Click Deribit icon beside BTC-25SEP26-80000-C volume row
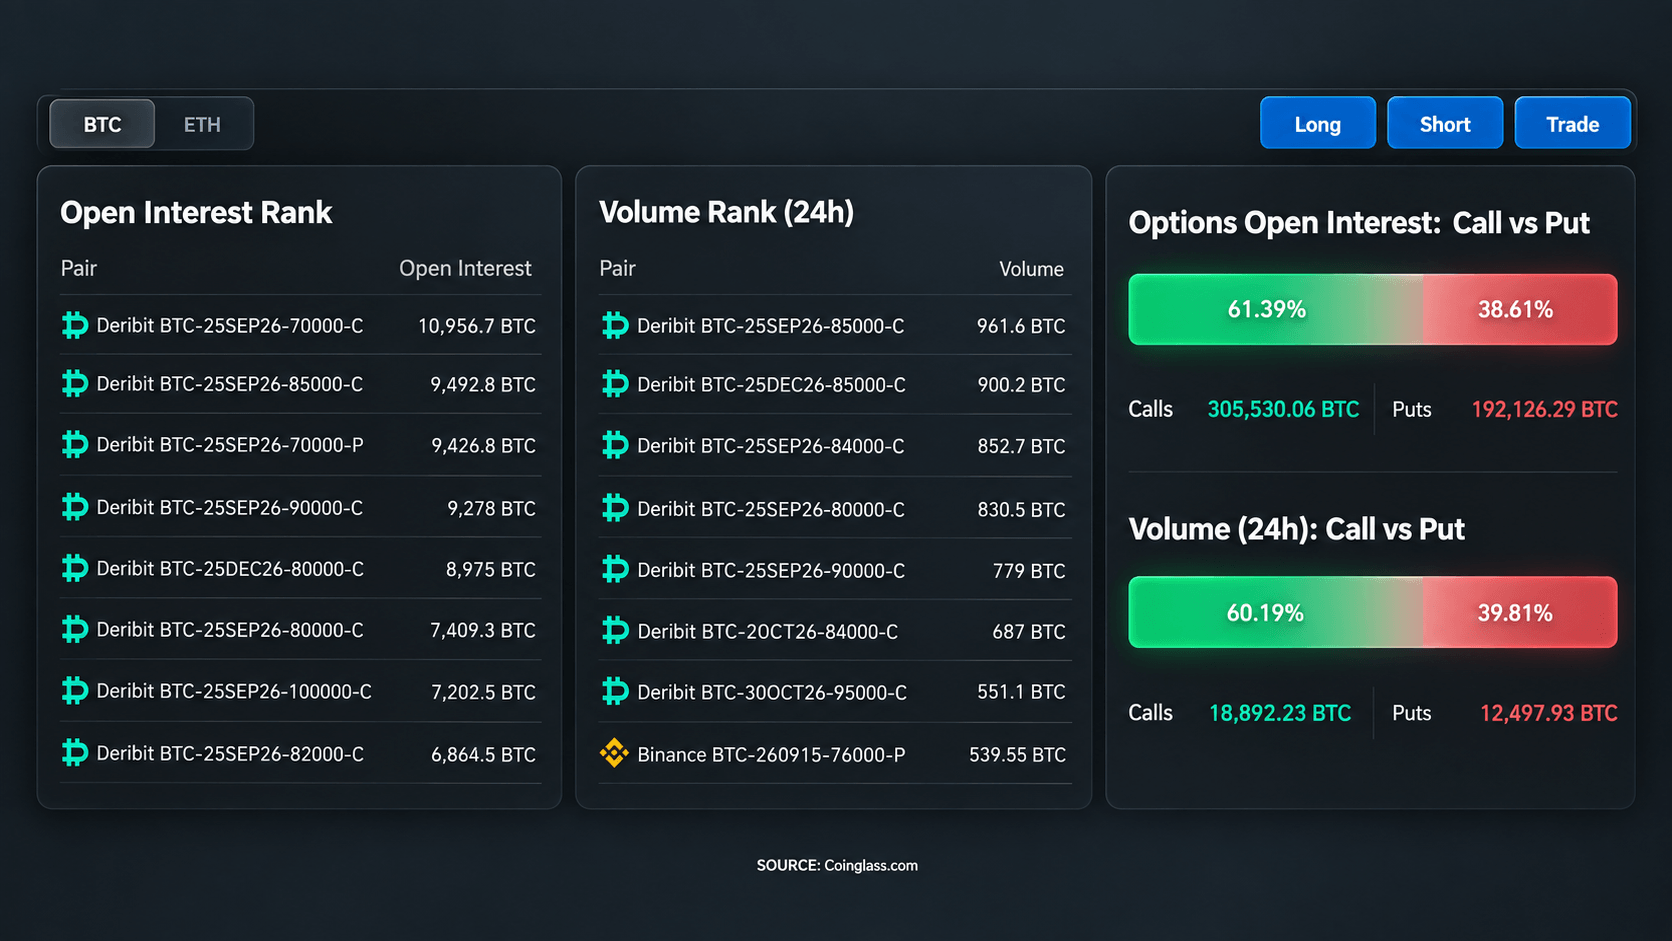The height and width of the screenshot is (941, 1672). tap(615, 509)
